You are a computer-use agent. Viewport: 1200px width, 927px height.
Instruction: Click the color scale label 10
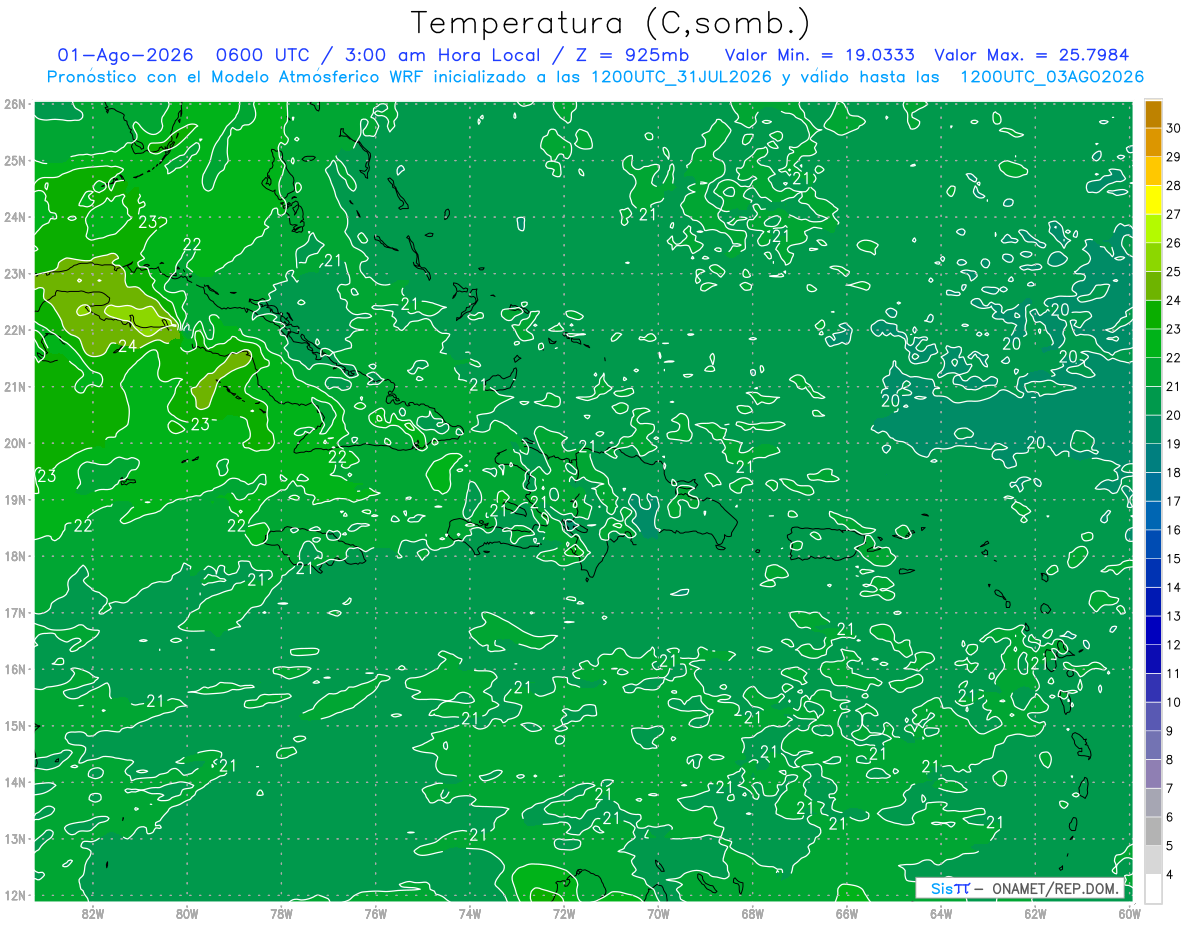(1174, 703)
